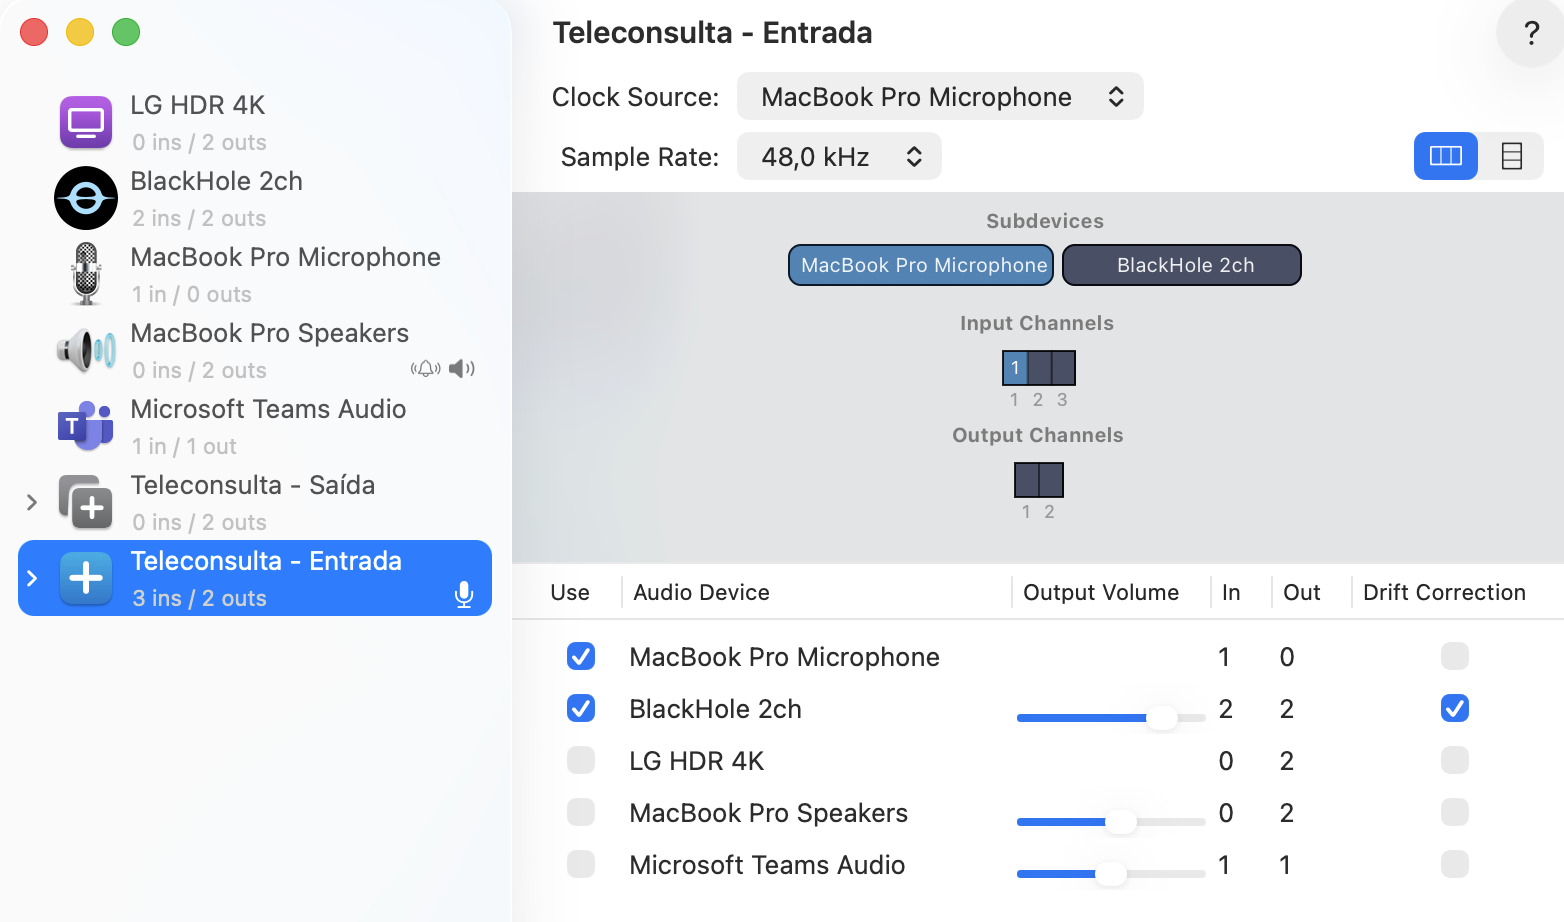
Task: Click the Drift Correction column header
Action: coord(1444,592)
